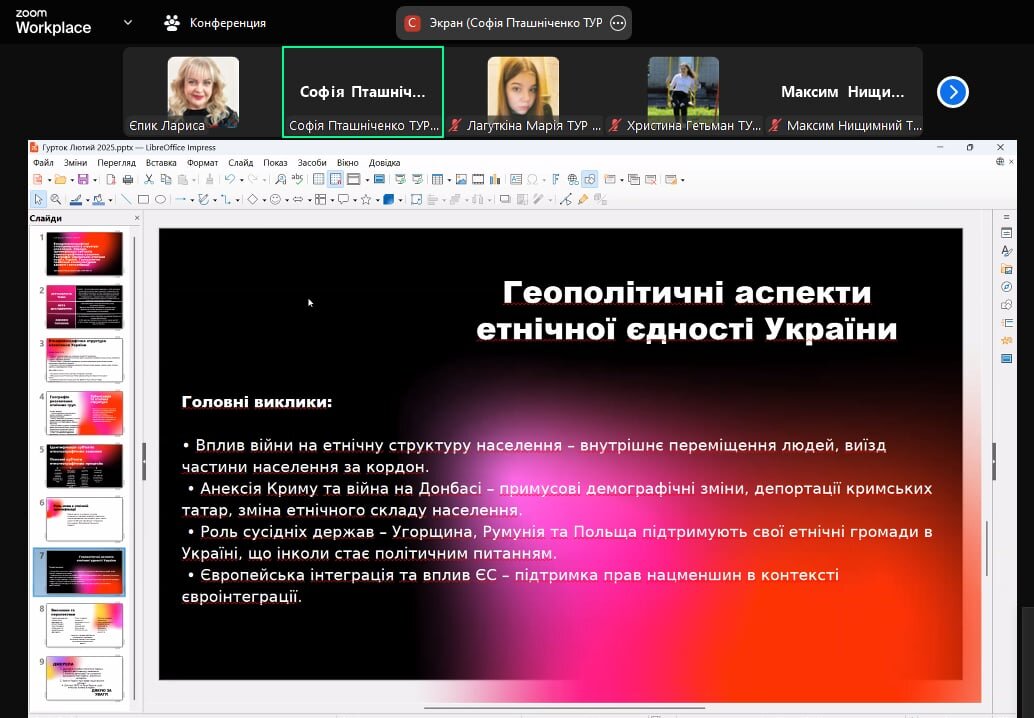Viewport: 1034px width, 718px height.
Task: Click the Print icon in Impress toolbar
Action: [128, 180]
